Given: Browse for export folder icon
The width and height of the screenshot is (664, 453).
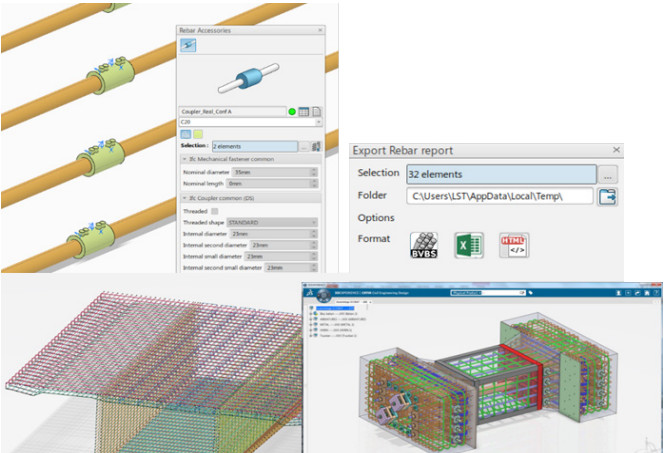Looking at the screenshot, I should tap(608, 196).
